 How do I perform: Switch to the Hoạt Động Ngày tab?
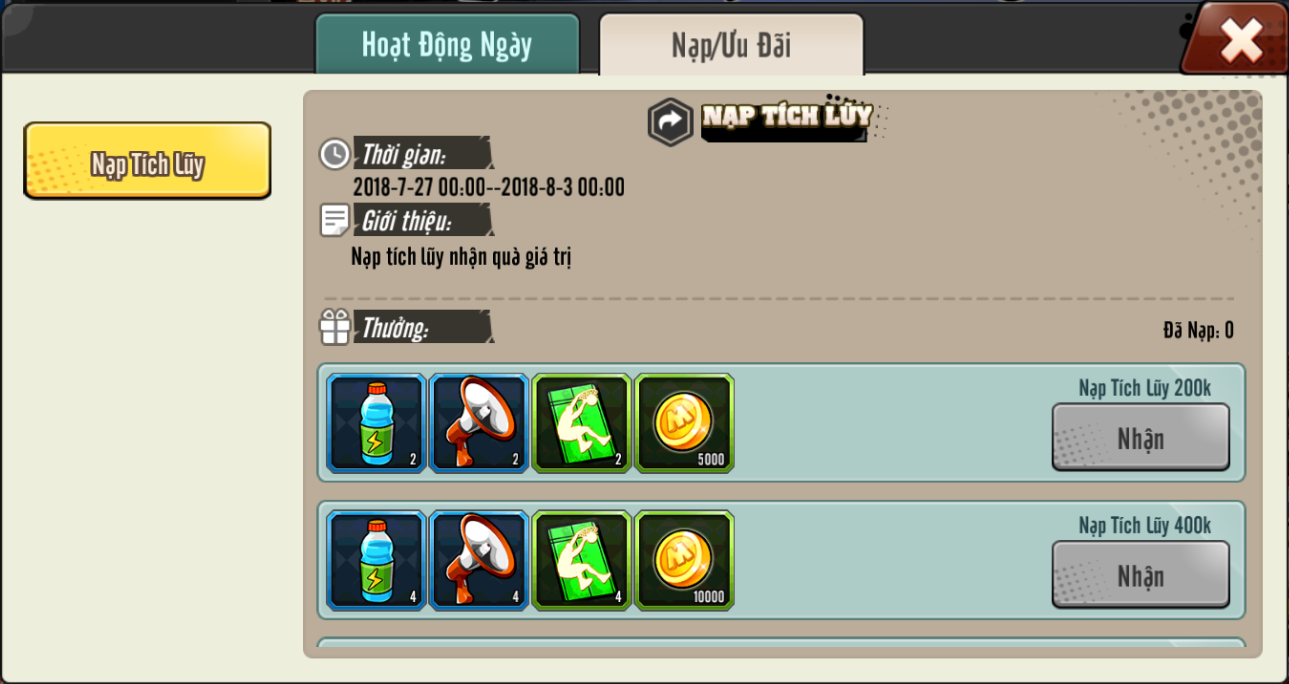coord(447,45)
